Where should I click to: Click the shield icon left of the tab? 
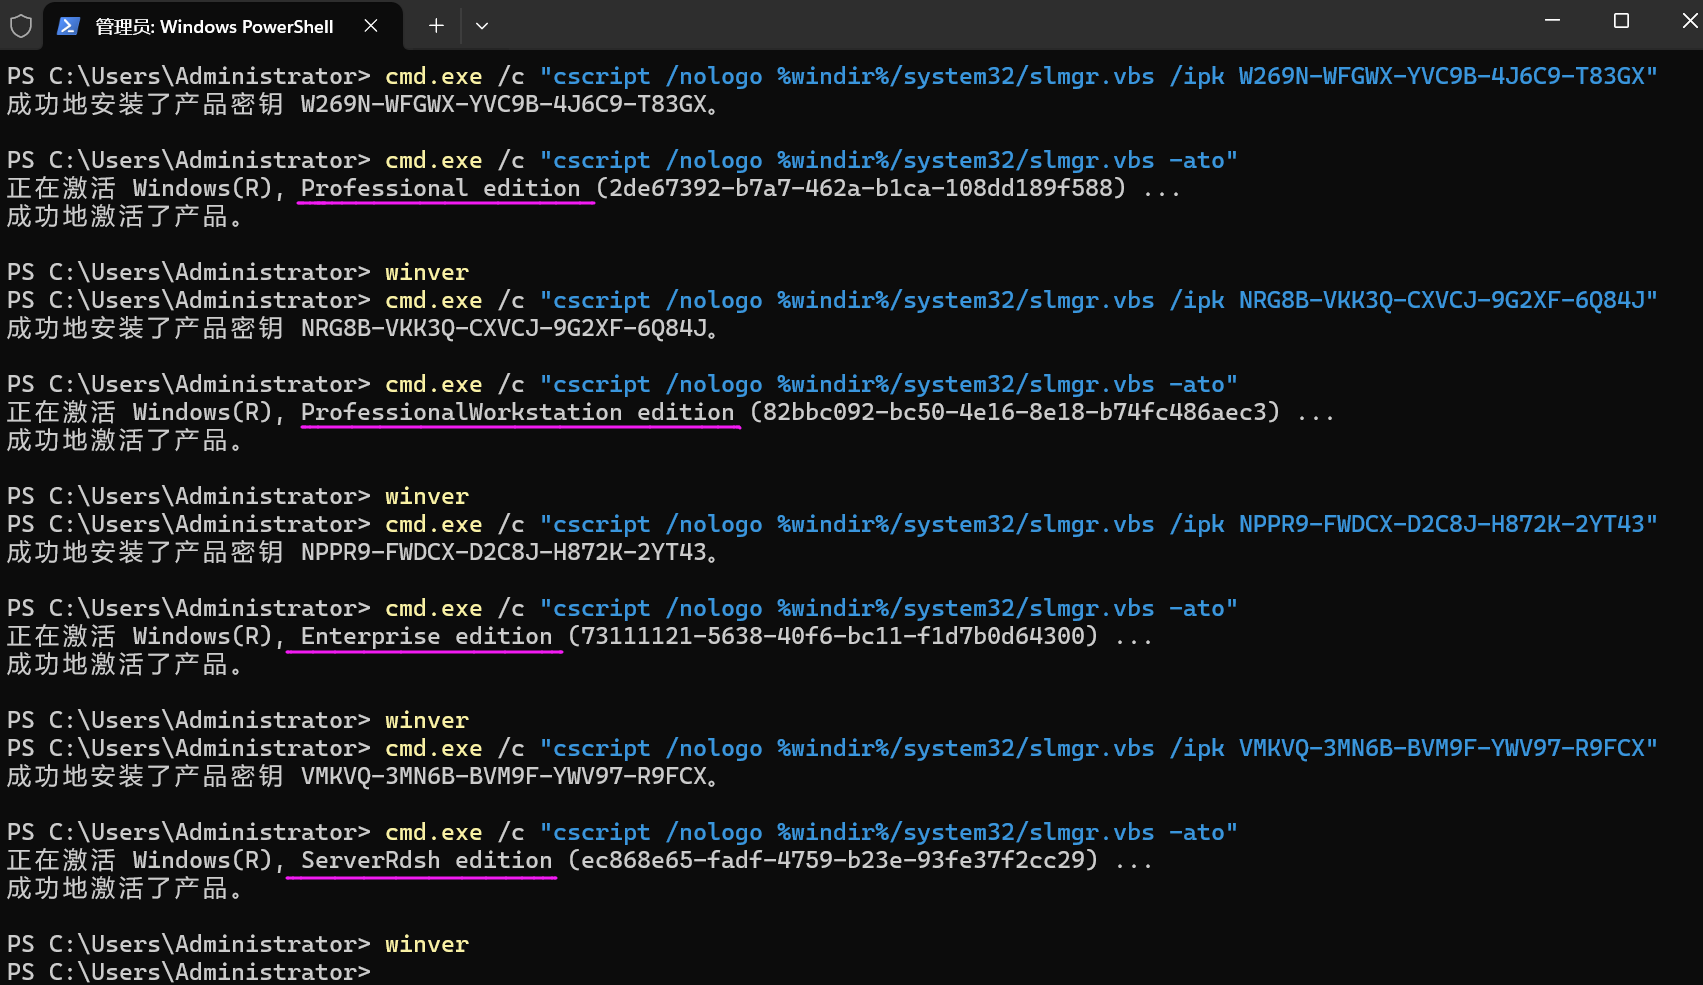coord(21,26)
